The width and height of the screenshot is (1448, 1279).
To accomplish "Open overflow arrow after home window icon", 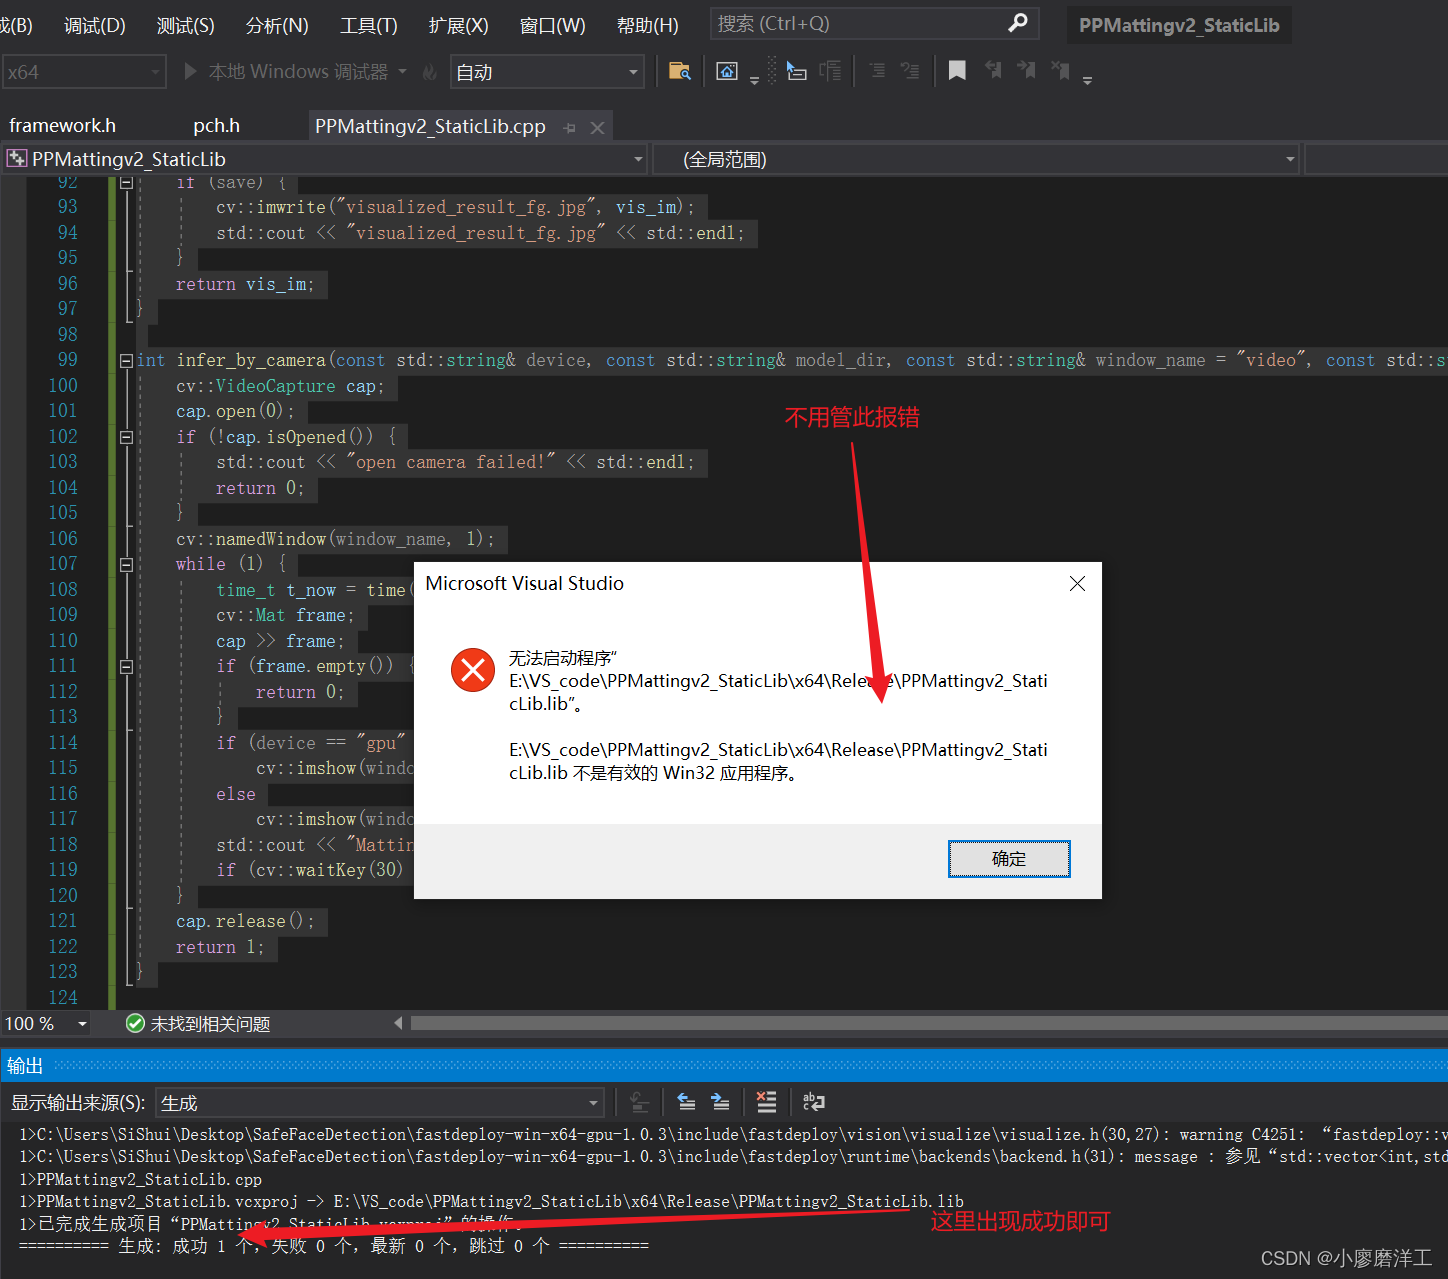I will (x=754, y=80).
